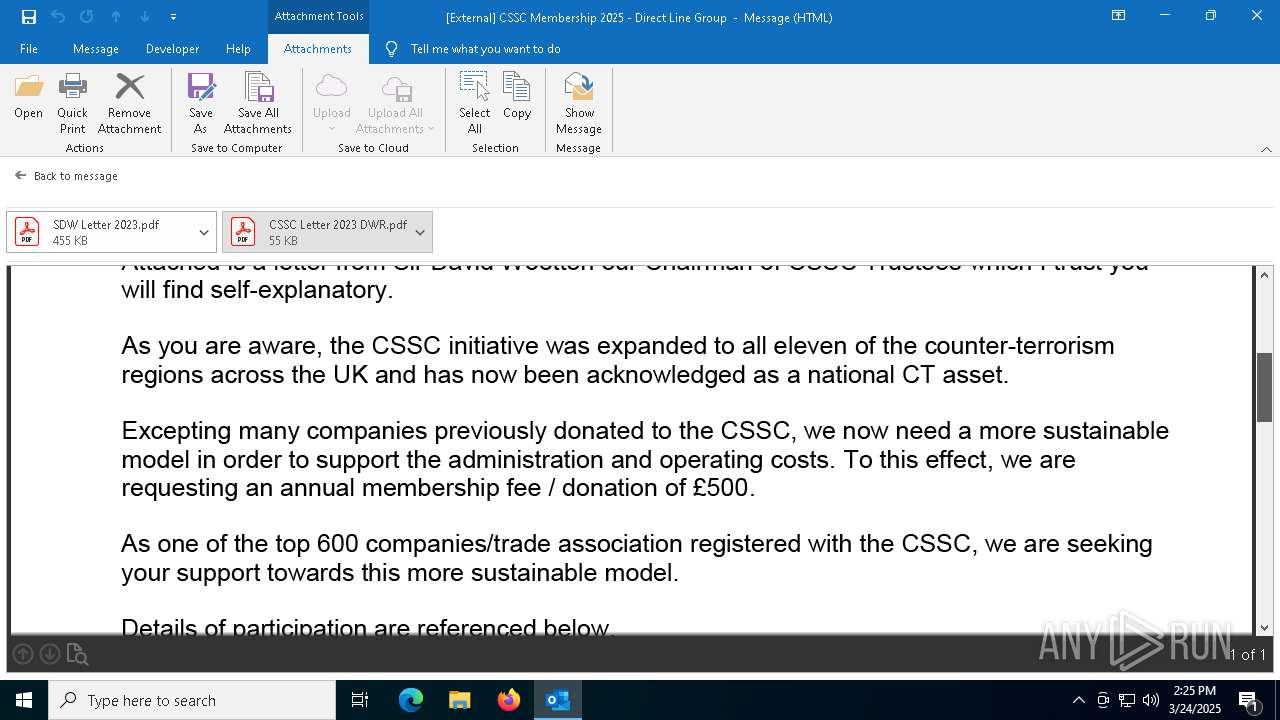Click the '1 of 1' page indicator
This screenshot has height=720, width=1280.
click(1247, 655)
